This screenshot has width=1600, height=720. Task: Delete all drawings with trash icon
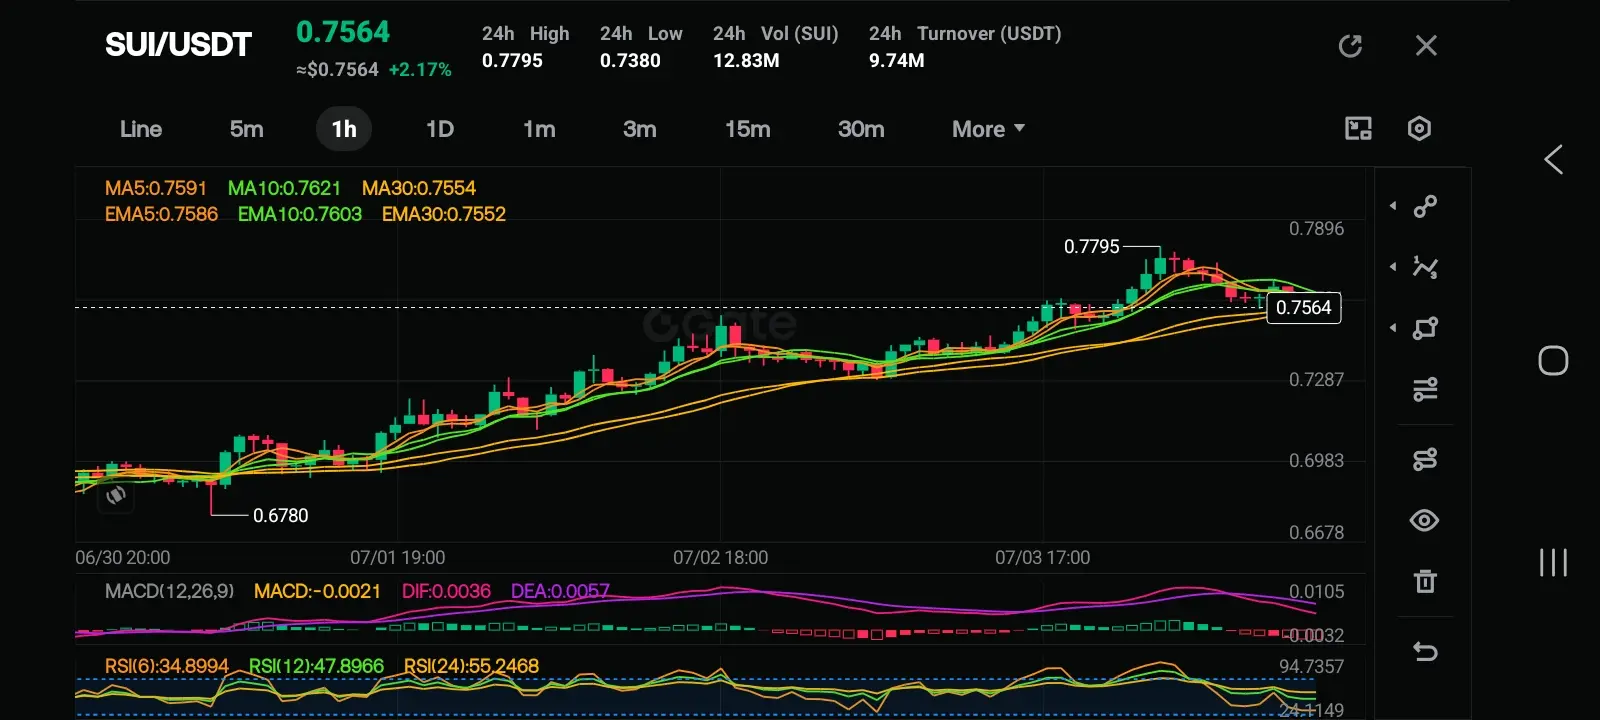pos(1425,581)
